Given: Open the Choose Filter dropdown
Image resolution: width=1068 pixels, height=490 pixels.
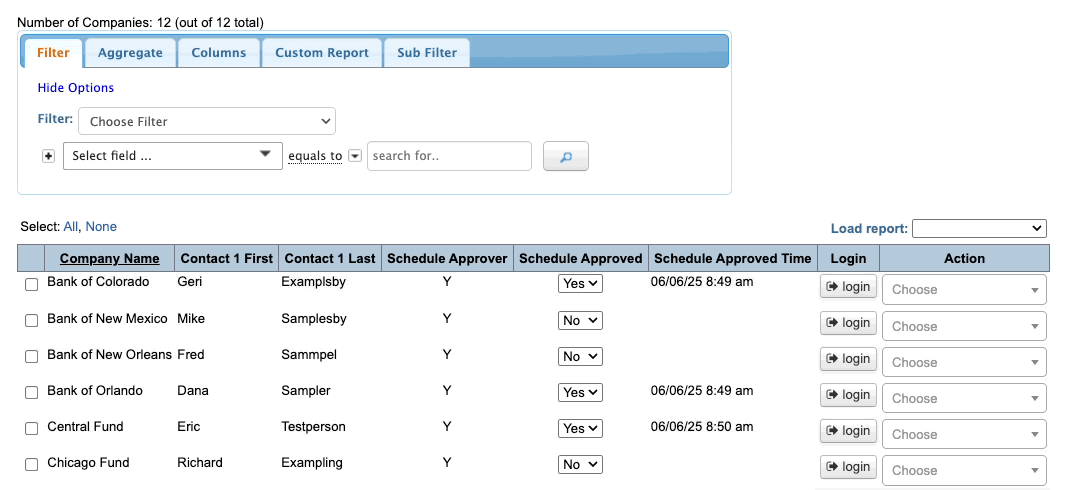Looking at the screenshot, I should coord(207,121).
